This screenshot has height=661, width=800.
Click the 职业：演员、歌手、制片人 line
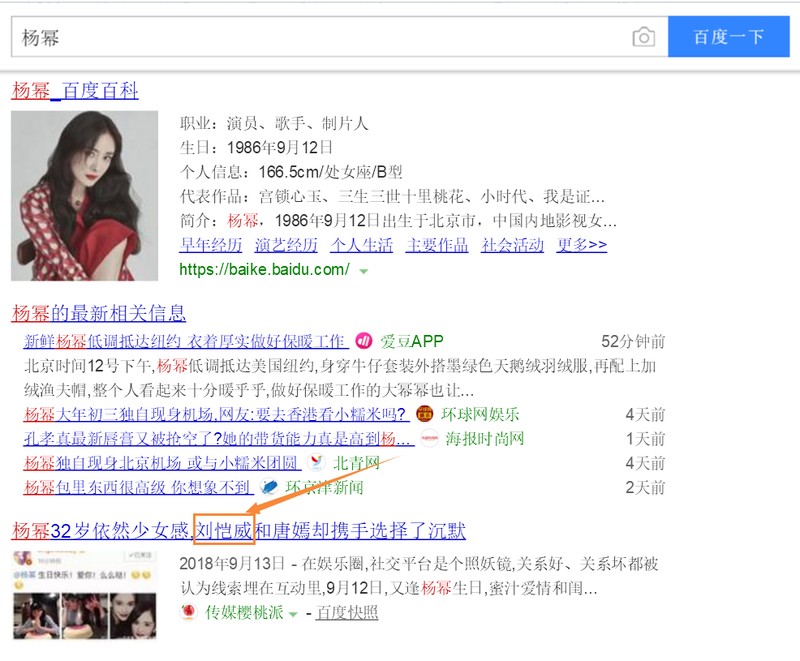click(274, 123)
